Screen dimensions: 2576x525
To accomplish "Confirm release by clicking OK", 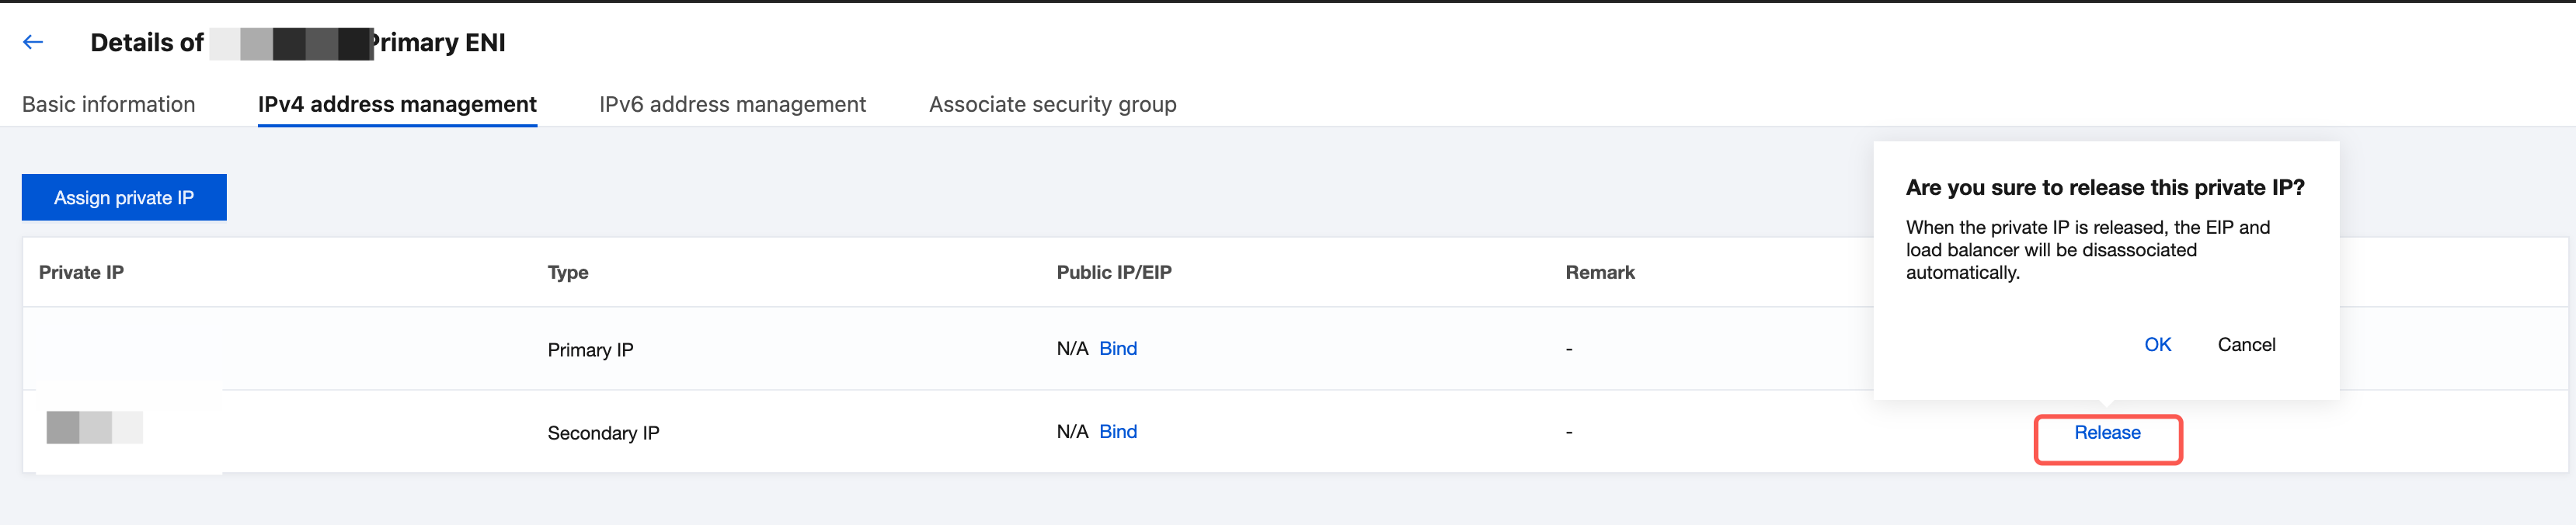I will [2157, 345].
